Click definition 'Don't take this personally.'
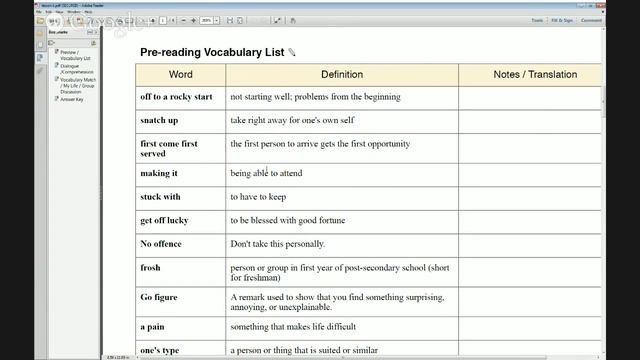The height and width of the screenshot is (360, 640). [x=278, y=244]
